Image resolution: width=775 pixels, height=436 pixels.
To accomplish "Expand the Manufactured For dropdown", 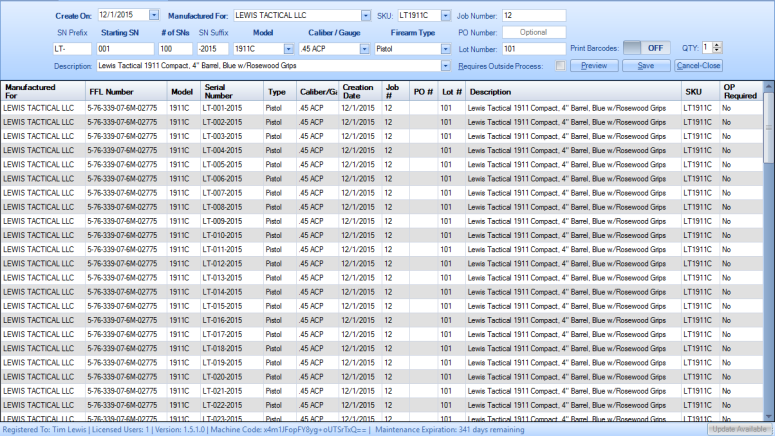I will coord(365,16).
